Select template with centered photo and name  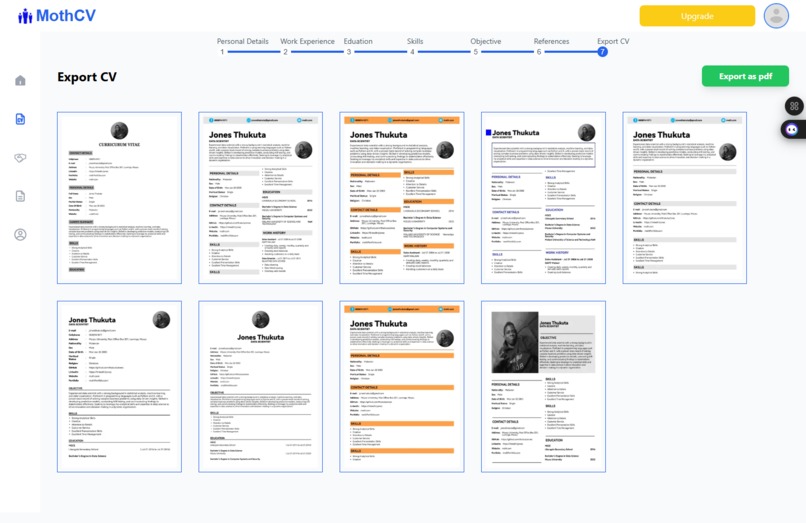261,386
